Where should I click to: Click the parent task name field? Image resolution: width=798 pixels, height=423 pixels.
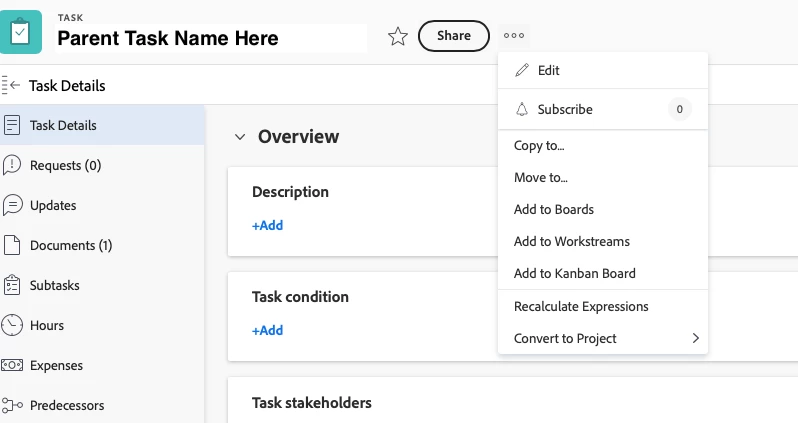tap(210, 39)
